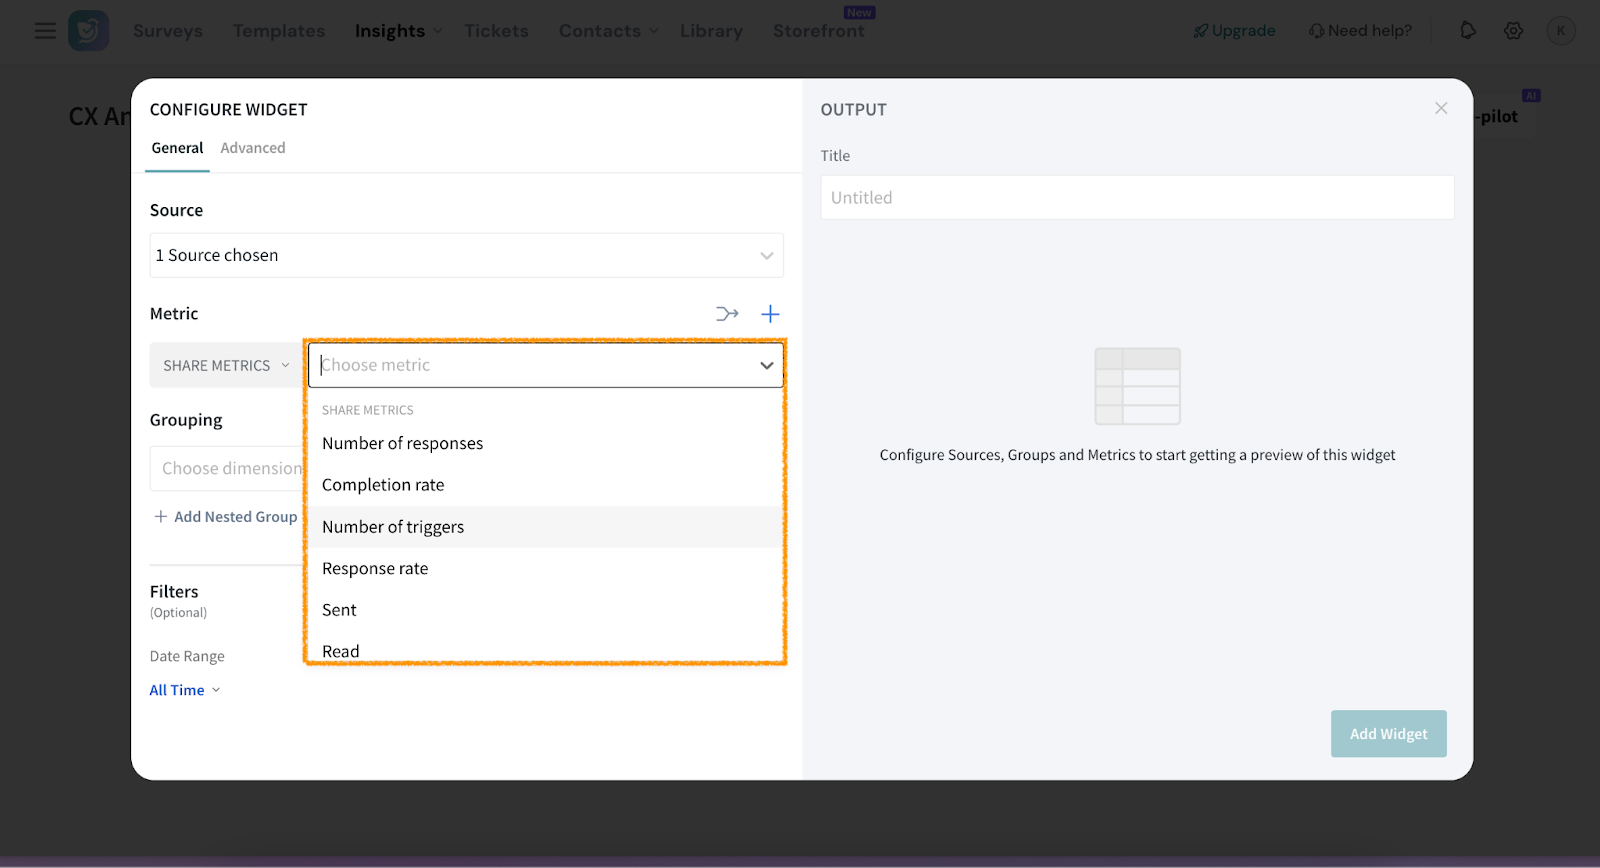1600x868 pixels.
Task: Click the Title input field
Action: 1137,198
